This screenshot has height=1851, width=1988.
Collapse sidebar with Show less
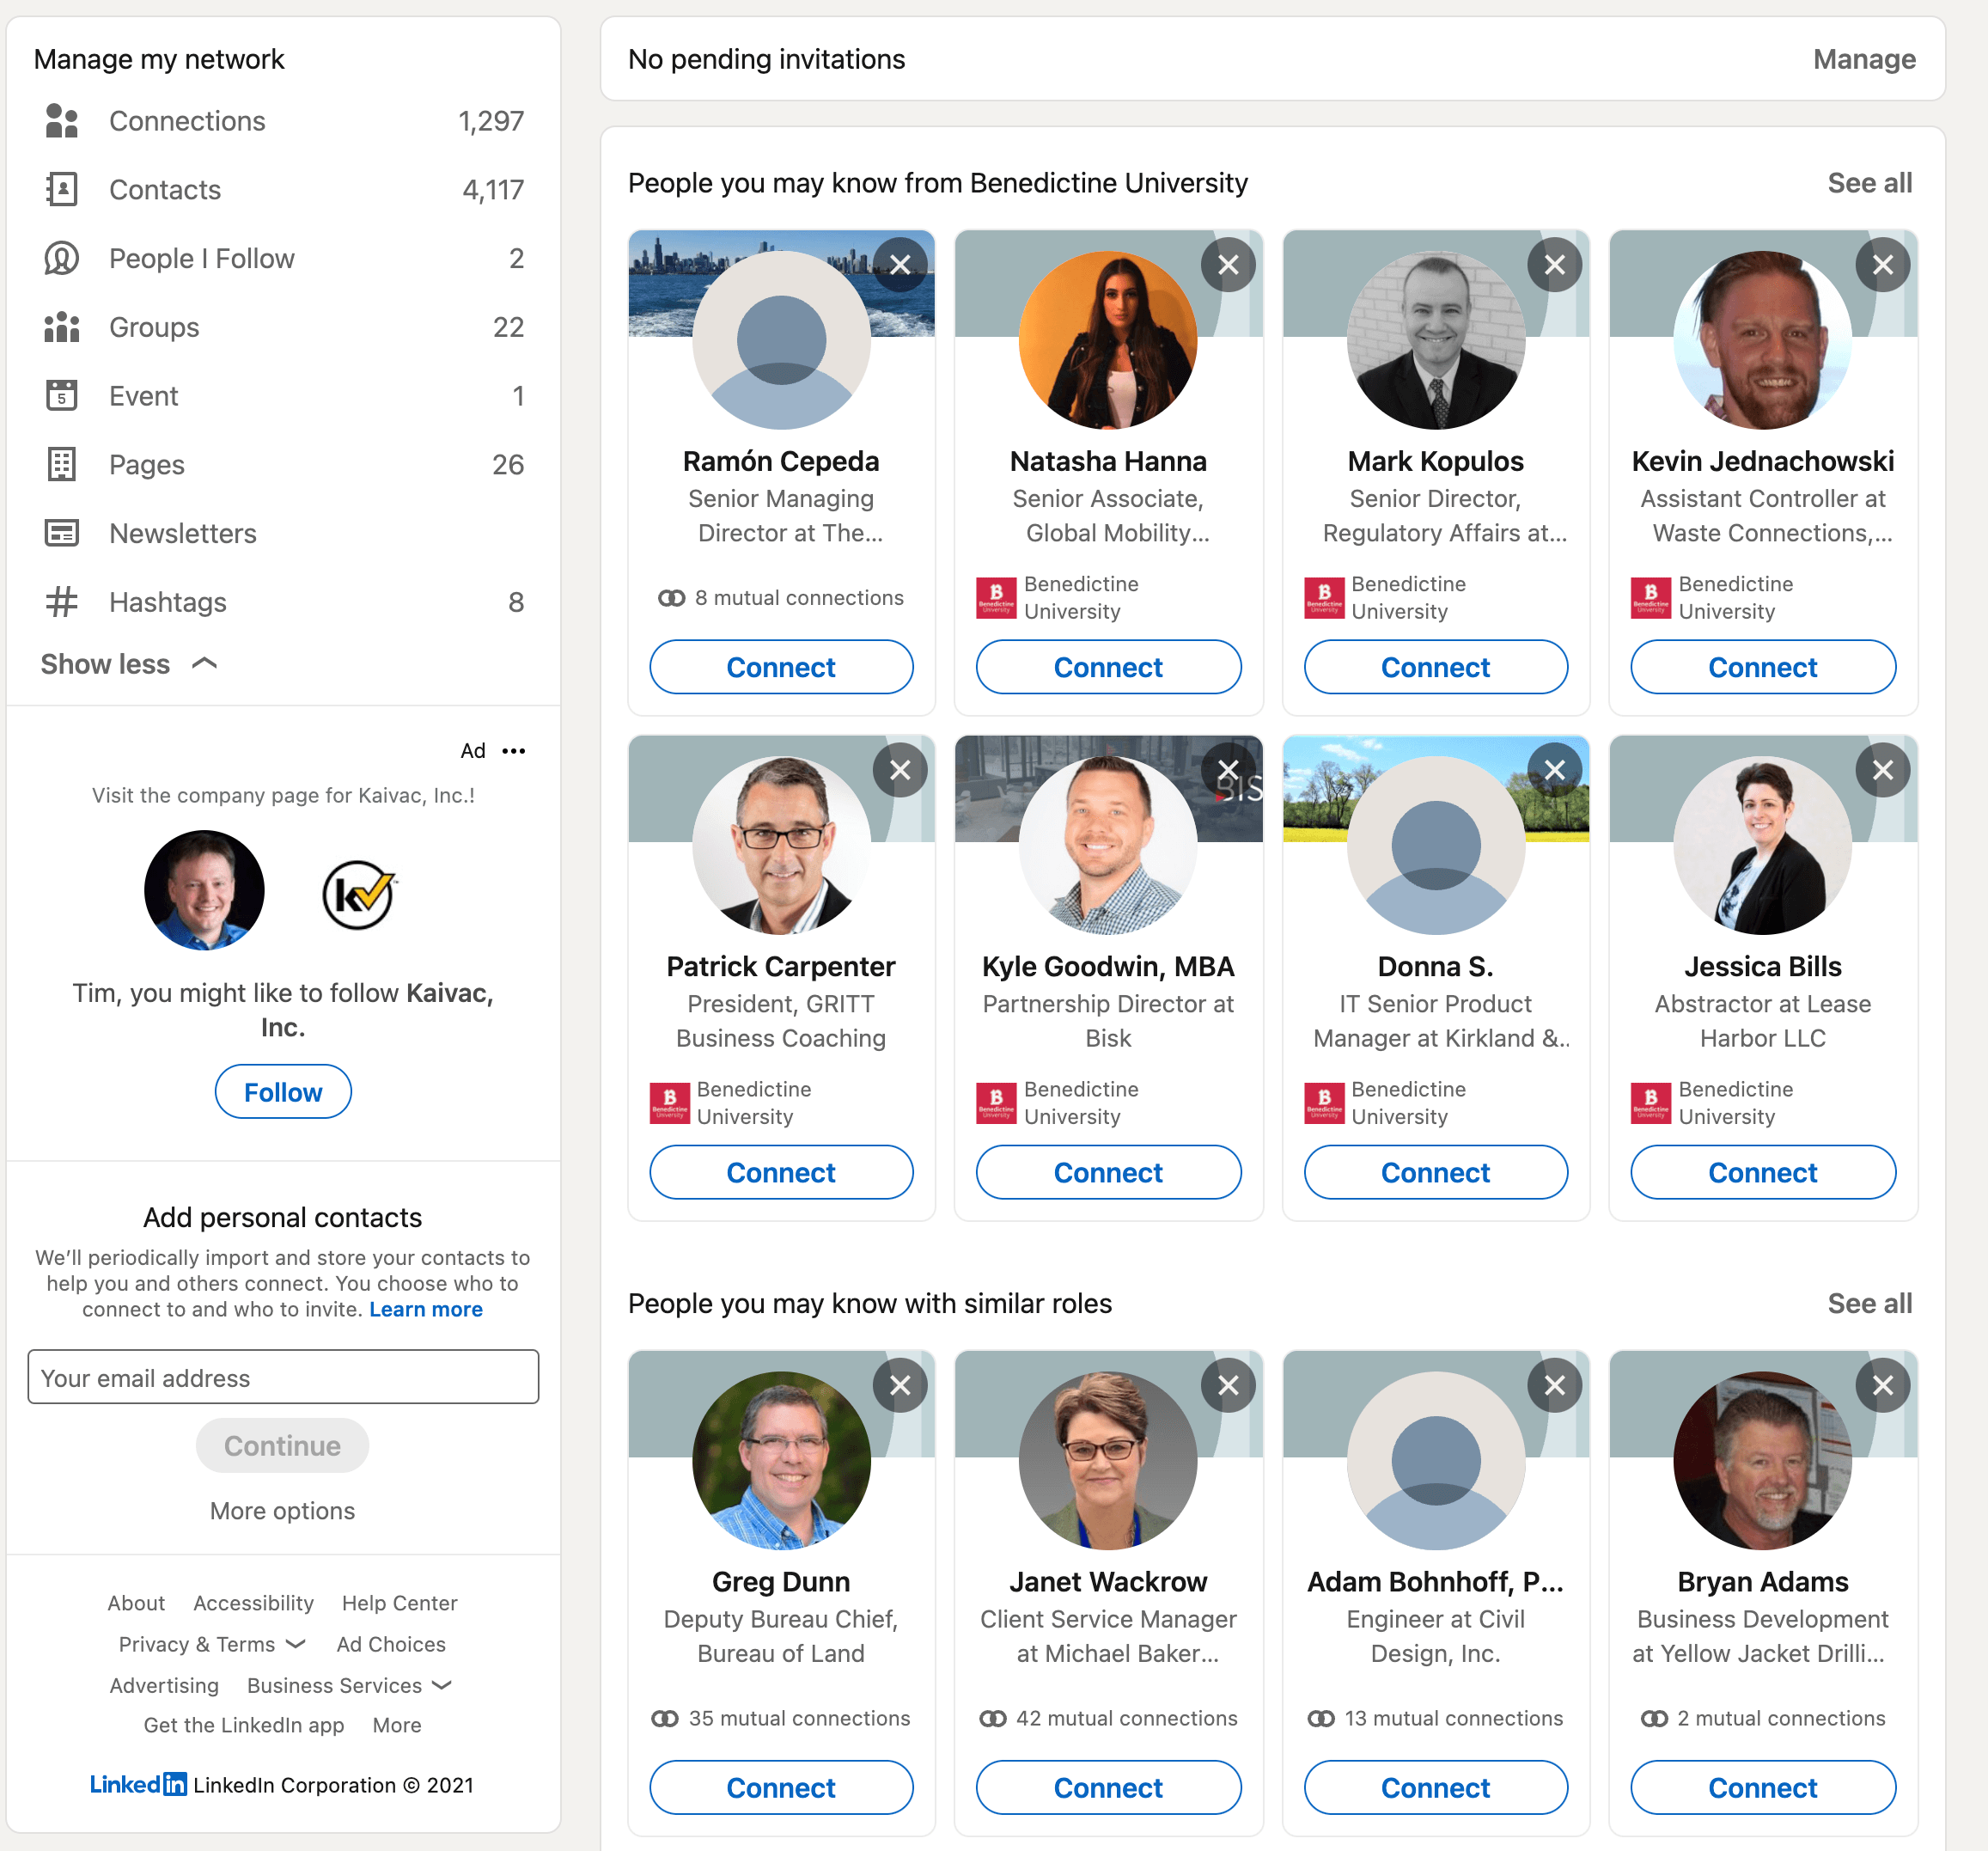[x=129, y=664]
